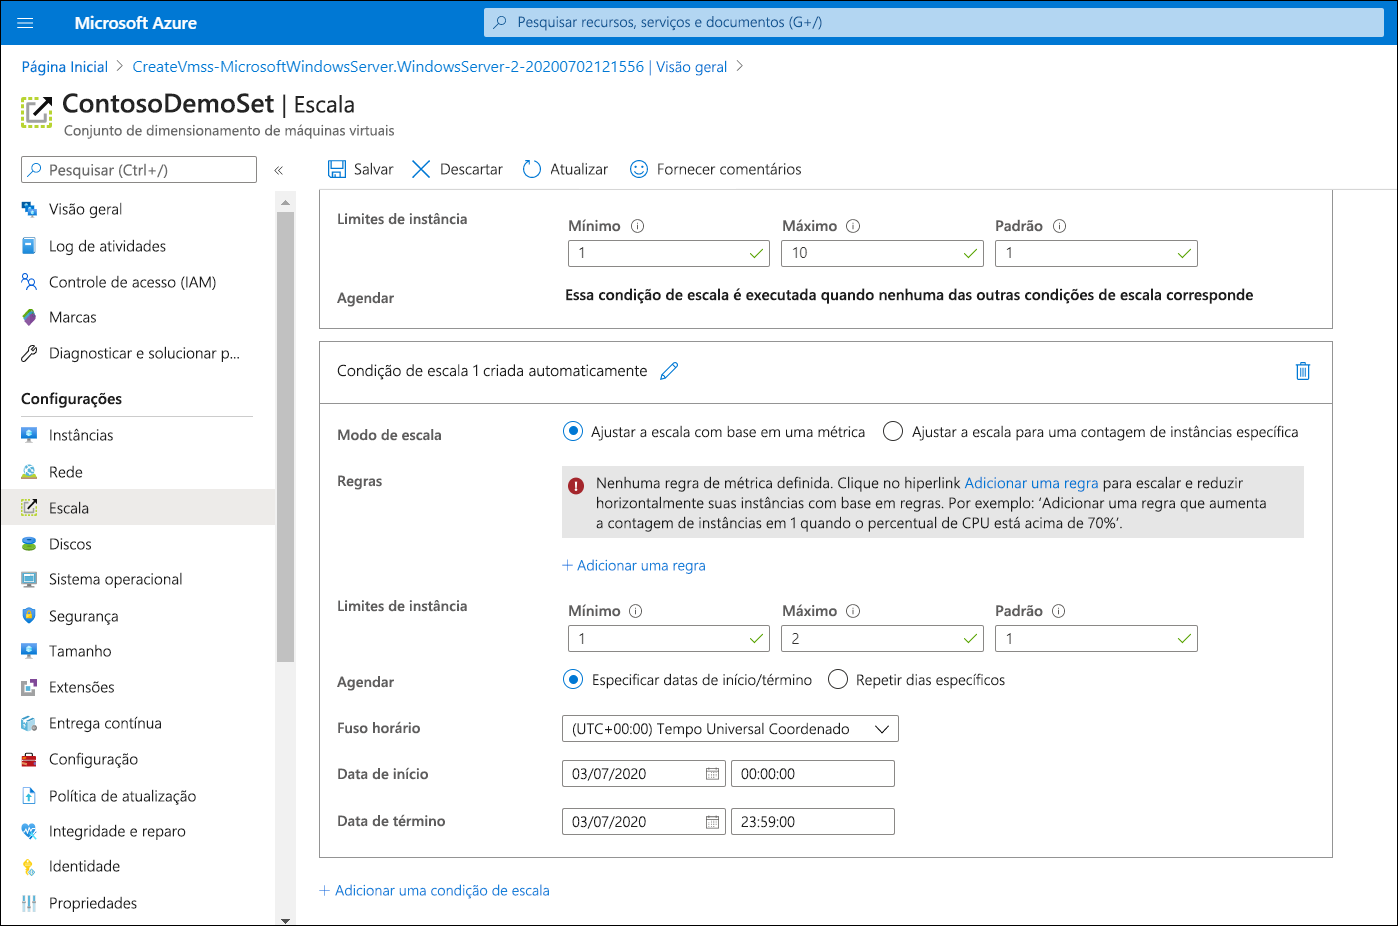Click the Salvar disk icon
The image size is (1398, 926).
(337, 169)
